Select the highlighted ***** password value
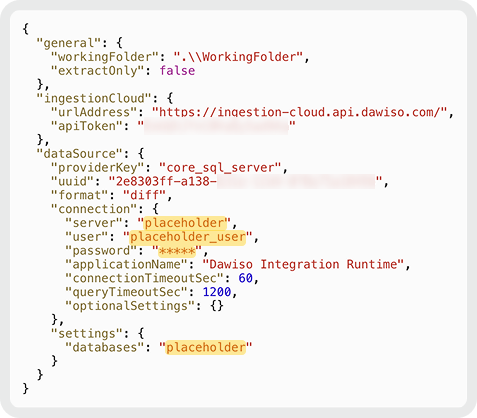 coord(177,251)
